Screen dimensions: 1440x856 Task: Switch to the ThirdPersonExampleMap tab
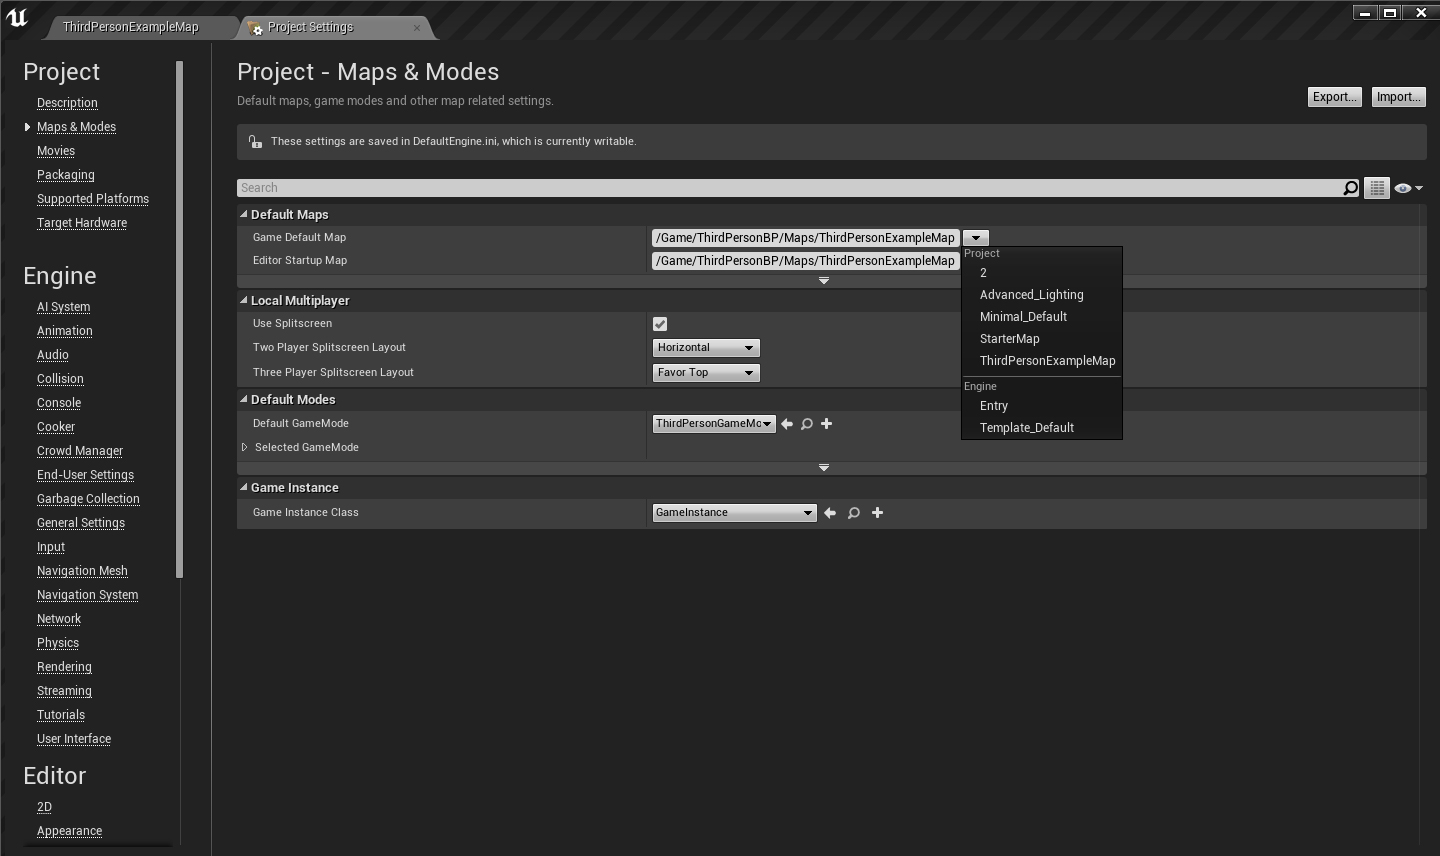click(131, 27)
